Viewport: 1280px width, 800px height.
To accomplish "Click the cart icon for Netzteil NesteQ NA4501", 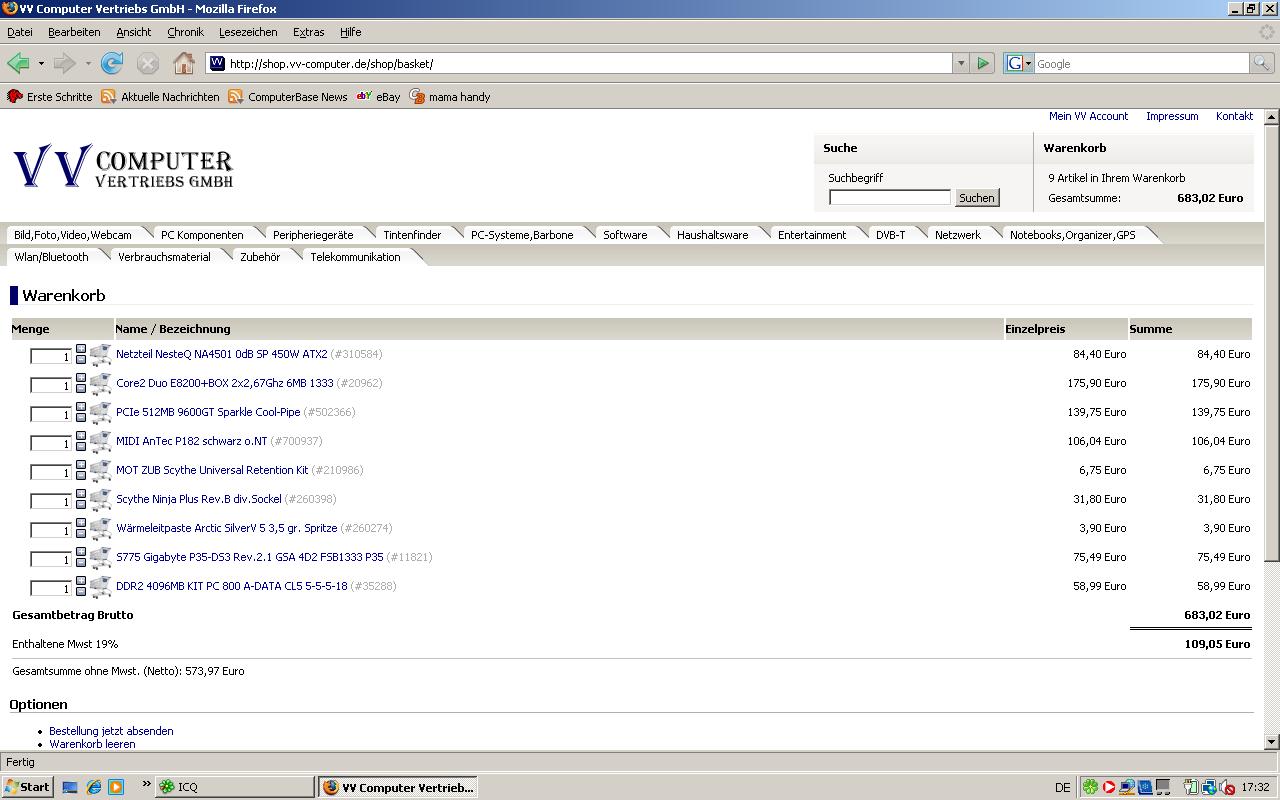I will (100, 355).
